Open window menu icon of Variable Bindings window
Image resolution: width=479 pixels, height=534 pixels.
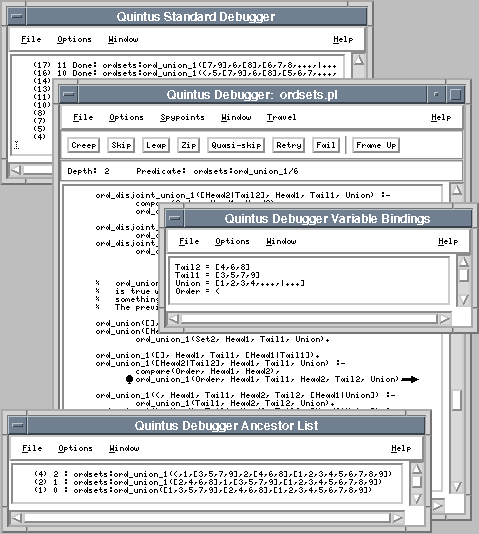point(175,218)
